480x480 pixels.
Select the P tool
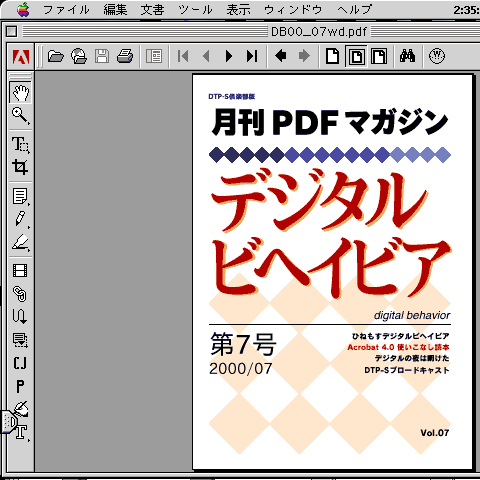[20, 386]
